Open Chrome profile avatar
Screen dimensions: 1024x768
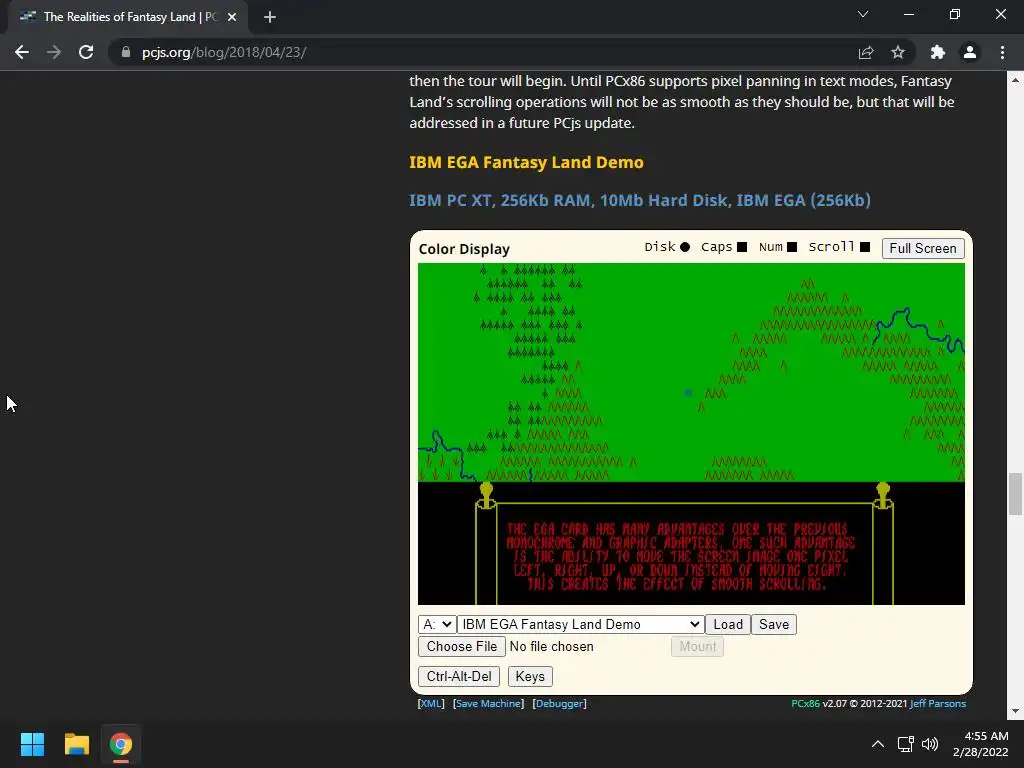pos(970,52)
